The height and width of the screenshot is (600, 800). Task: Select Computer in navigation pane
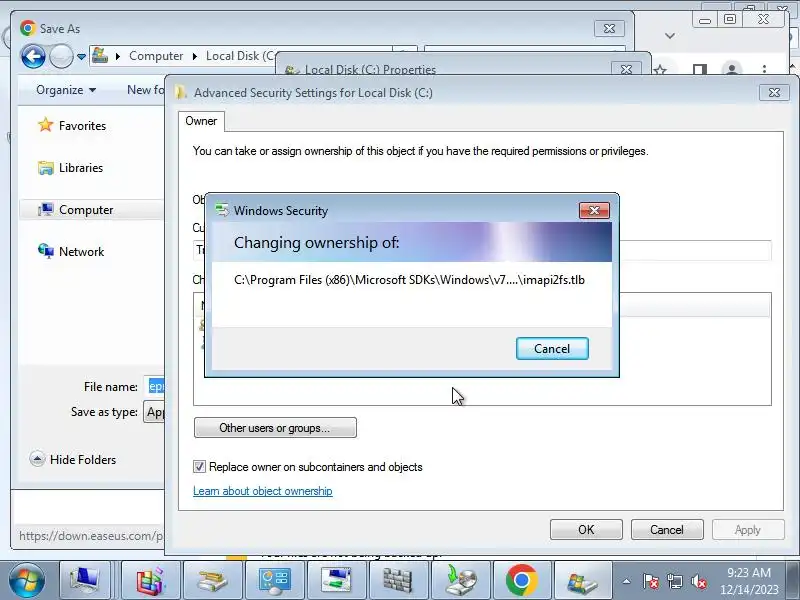point(76,210)
